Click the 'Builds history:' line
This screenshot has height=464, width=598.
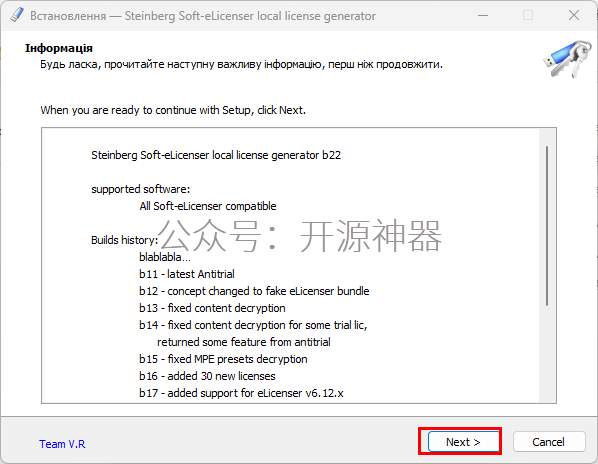(124, 240)
